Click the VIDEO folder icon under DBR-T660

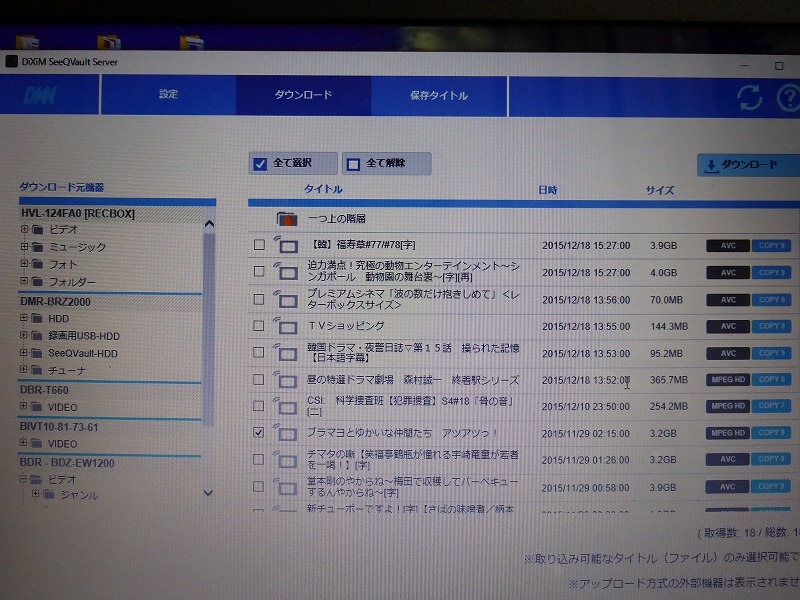(x=37, y=407)
